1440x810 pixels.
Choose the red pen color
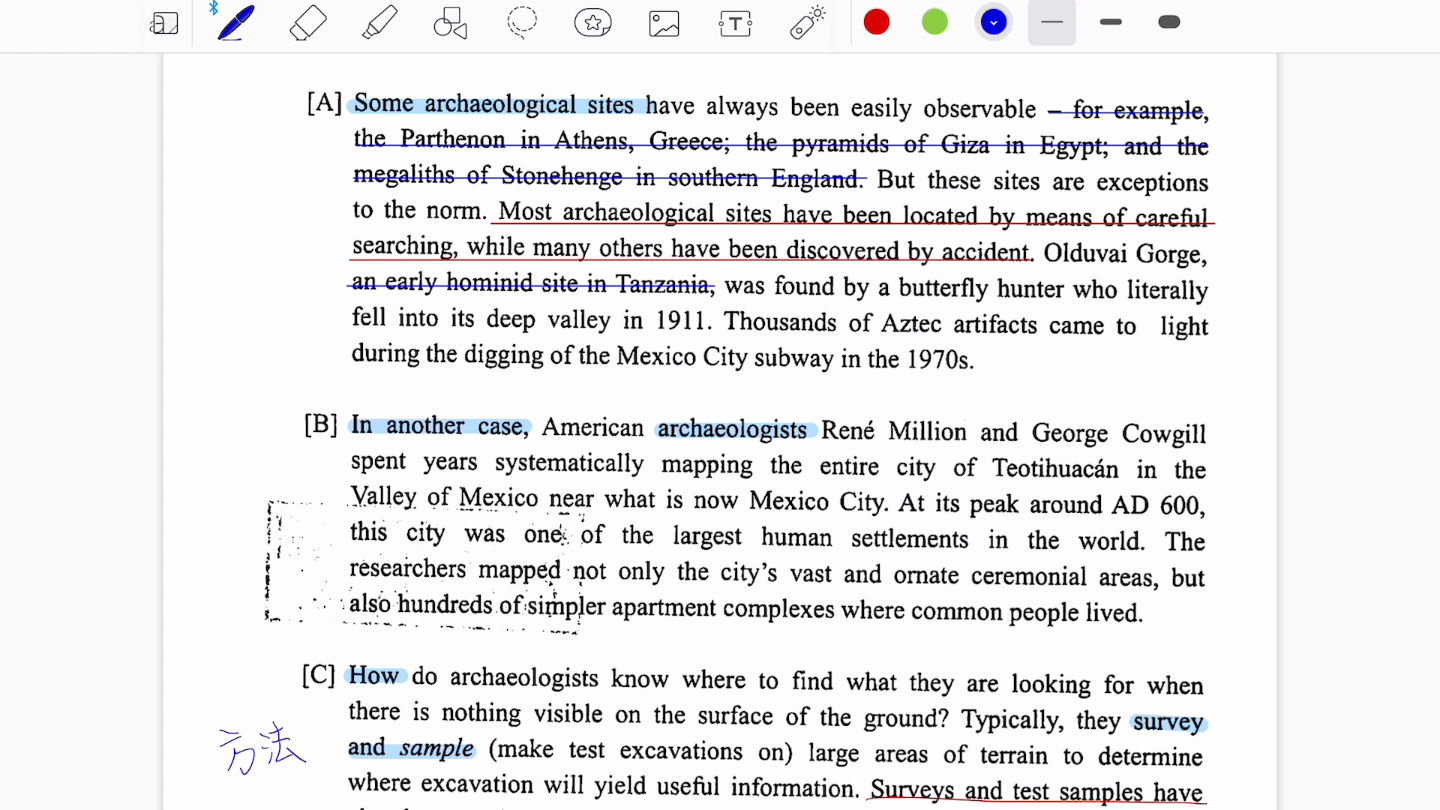point(877,22)
